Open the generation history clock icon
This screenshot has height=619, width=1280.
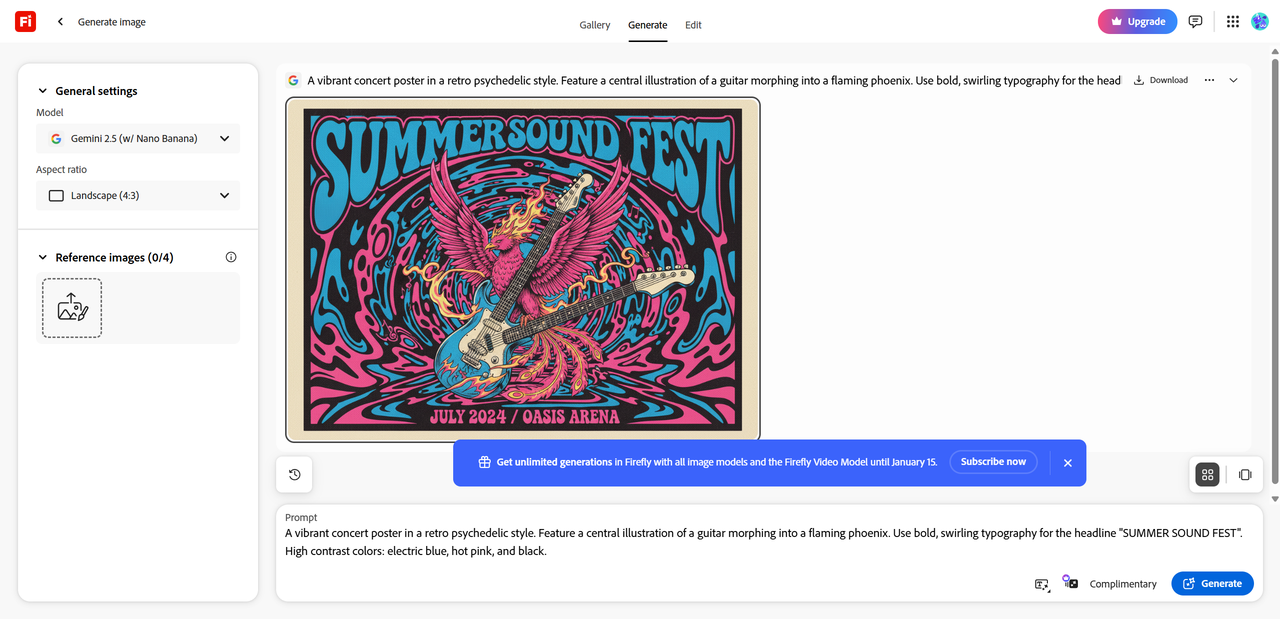tap(295, 475)
